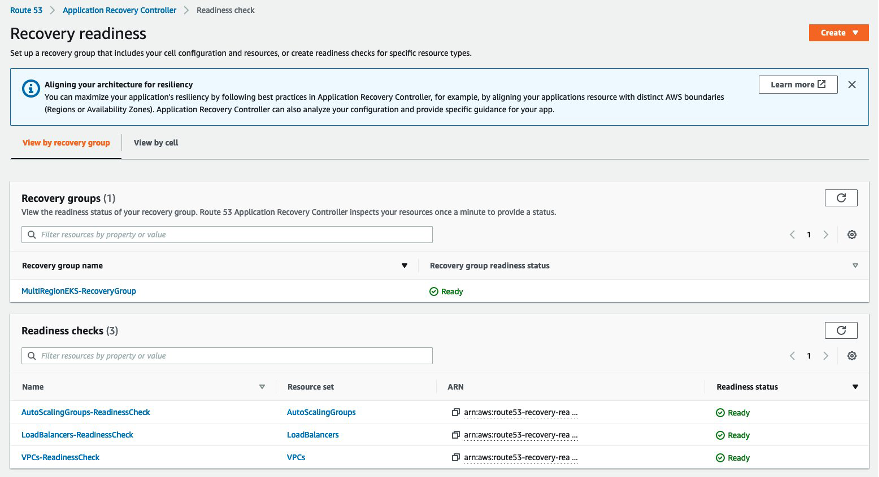Refresh the Readiness checks table
The image size is (879, 477).
[x=841, y=330]
